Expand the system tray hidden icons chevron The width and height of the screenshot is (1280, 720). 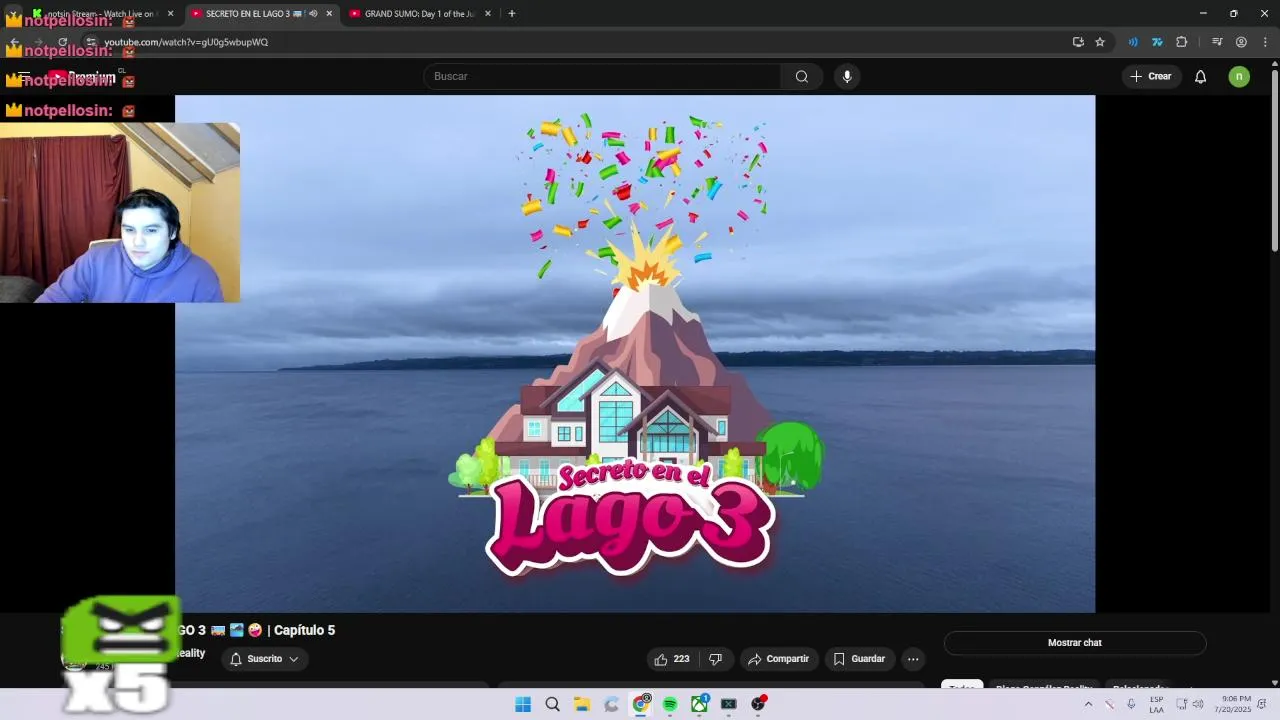tap(1088, 704)
